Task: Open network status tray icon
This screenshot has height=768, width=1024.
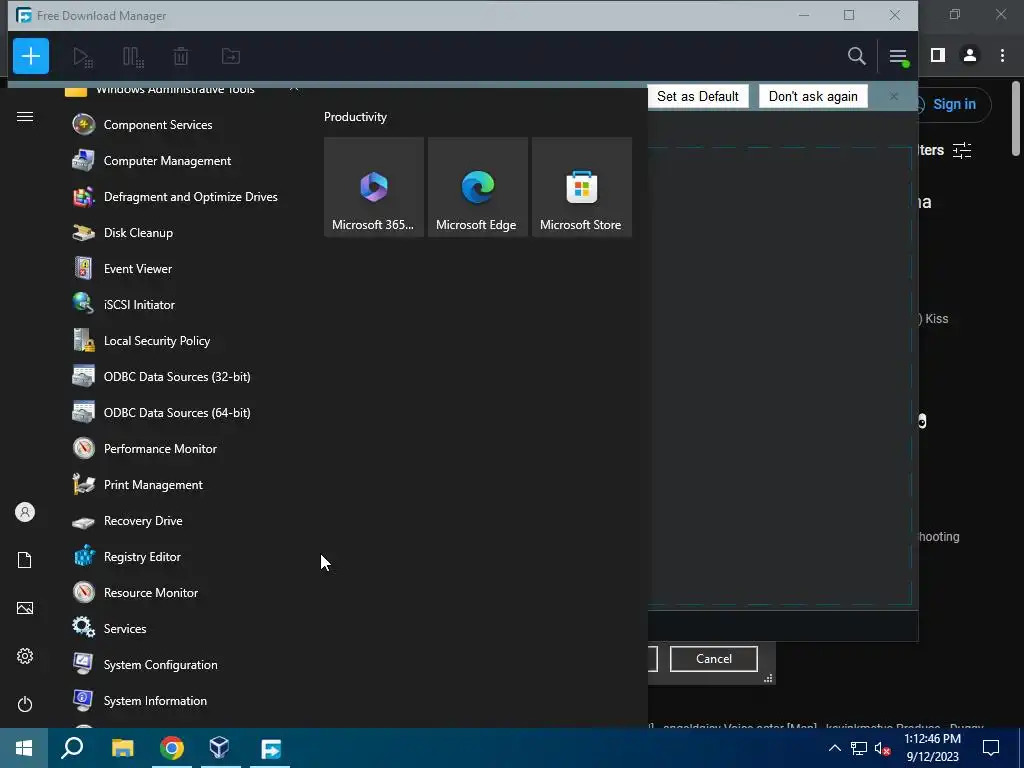Action: [x=859, y=748]
